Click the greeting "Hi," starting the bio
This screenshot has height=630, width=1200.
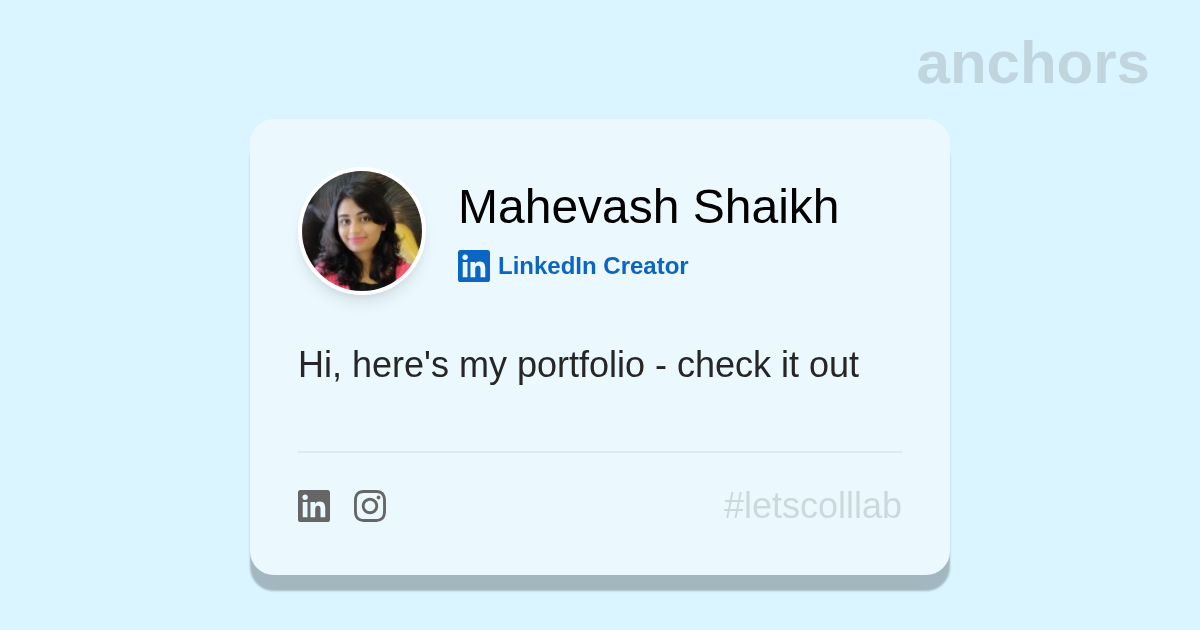pos(319,365)
